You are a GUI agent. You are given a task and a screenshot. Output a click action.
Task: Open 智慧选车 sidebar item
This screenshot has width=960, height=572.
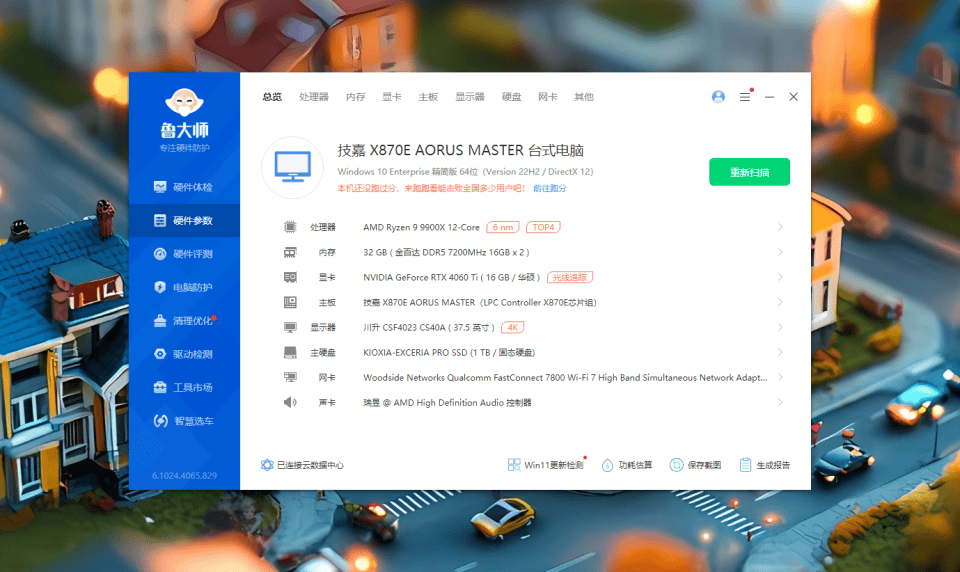pyautogui.click(x=184, y=421)
